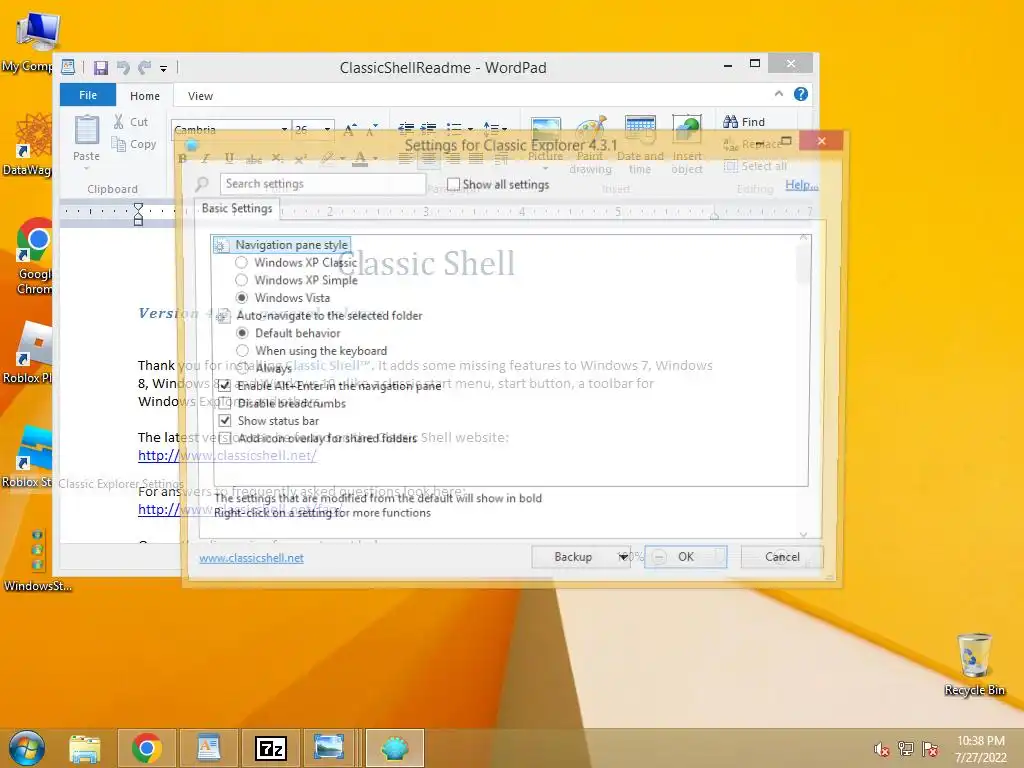Click the Date and time icon in WordPad
Image resolution: width=1024 pixels, height=768 pixels.
pos(640,131)
